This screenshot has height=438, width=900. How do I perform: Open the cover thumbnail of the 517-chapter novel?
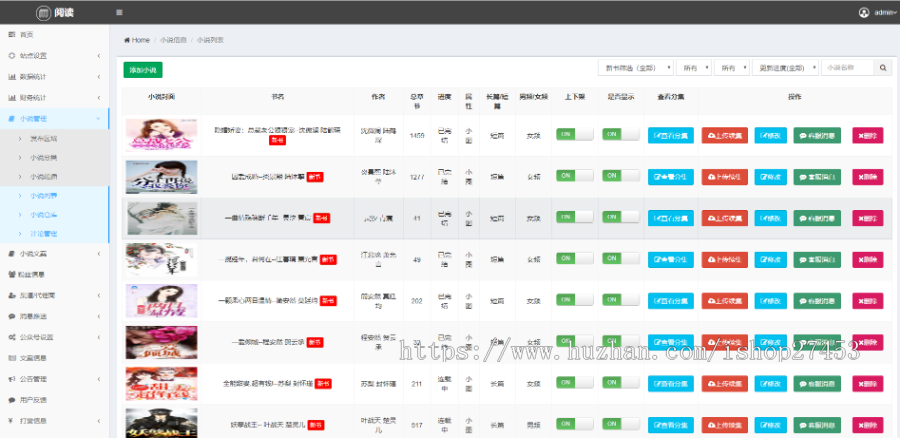(161, 423)
